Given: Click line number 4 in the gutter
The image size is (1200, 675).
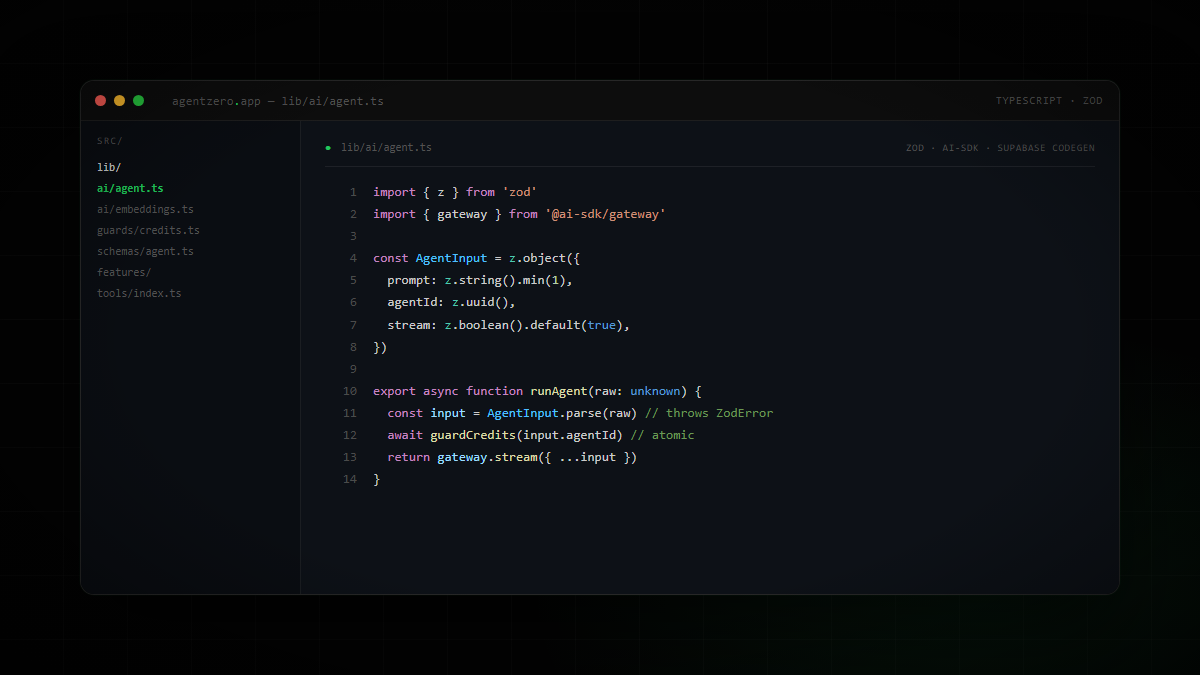Looking at the screenshot, I should (352, 258).
